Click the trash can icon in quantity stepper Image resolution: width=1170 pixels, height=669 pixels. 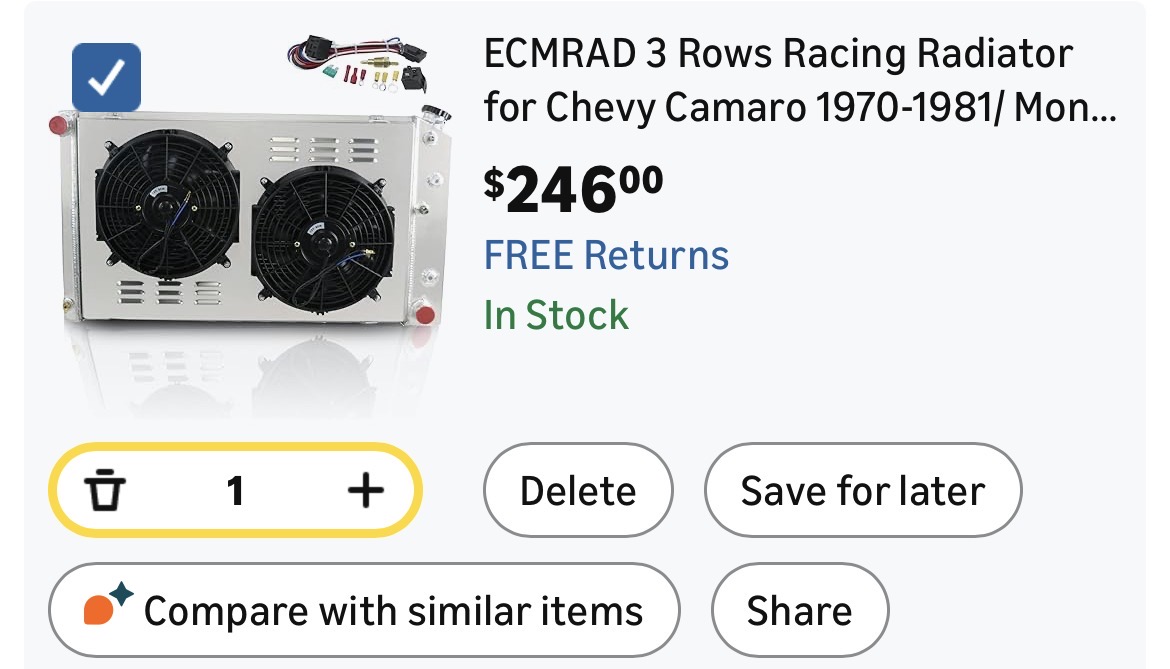104,491
